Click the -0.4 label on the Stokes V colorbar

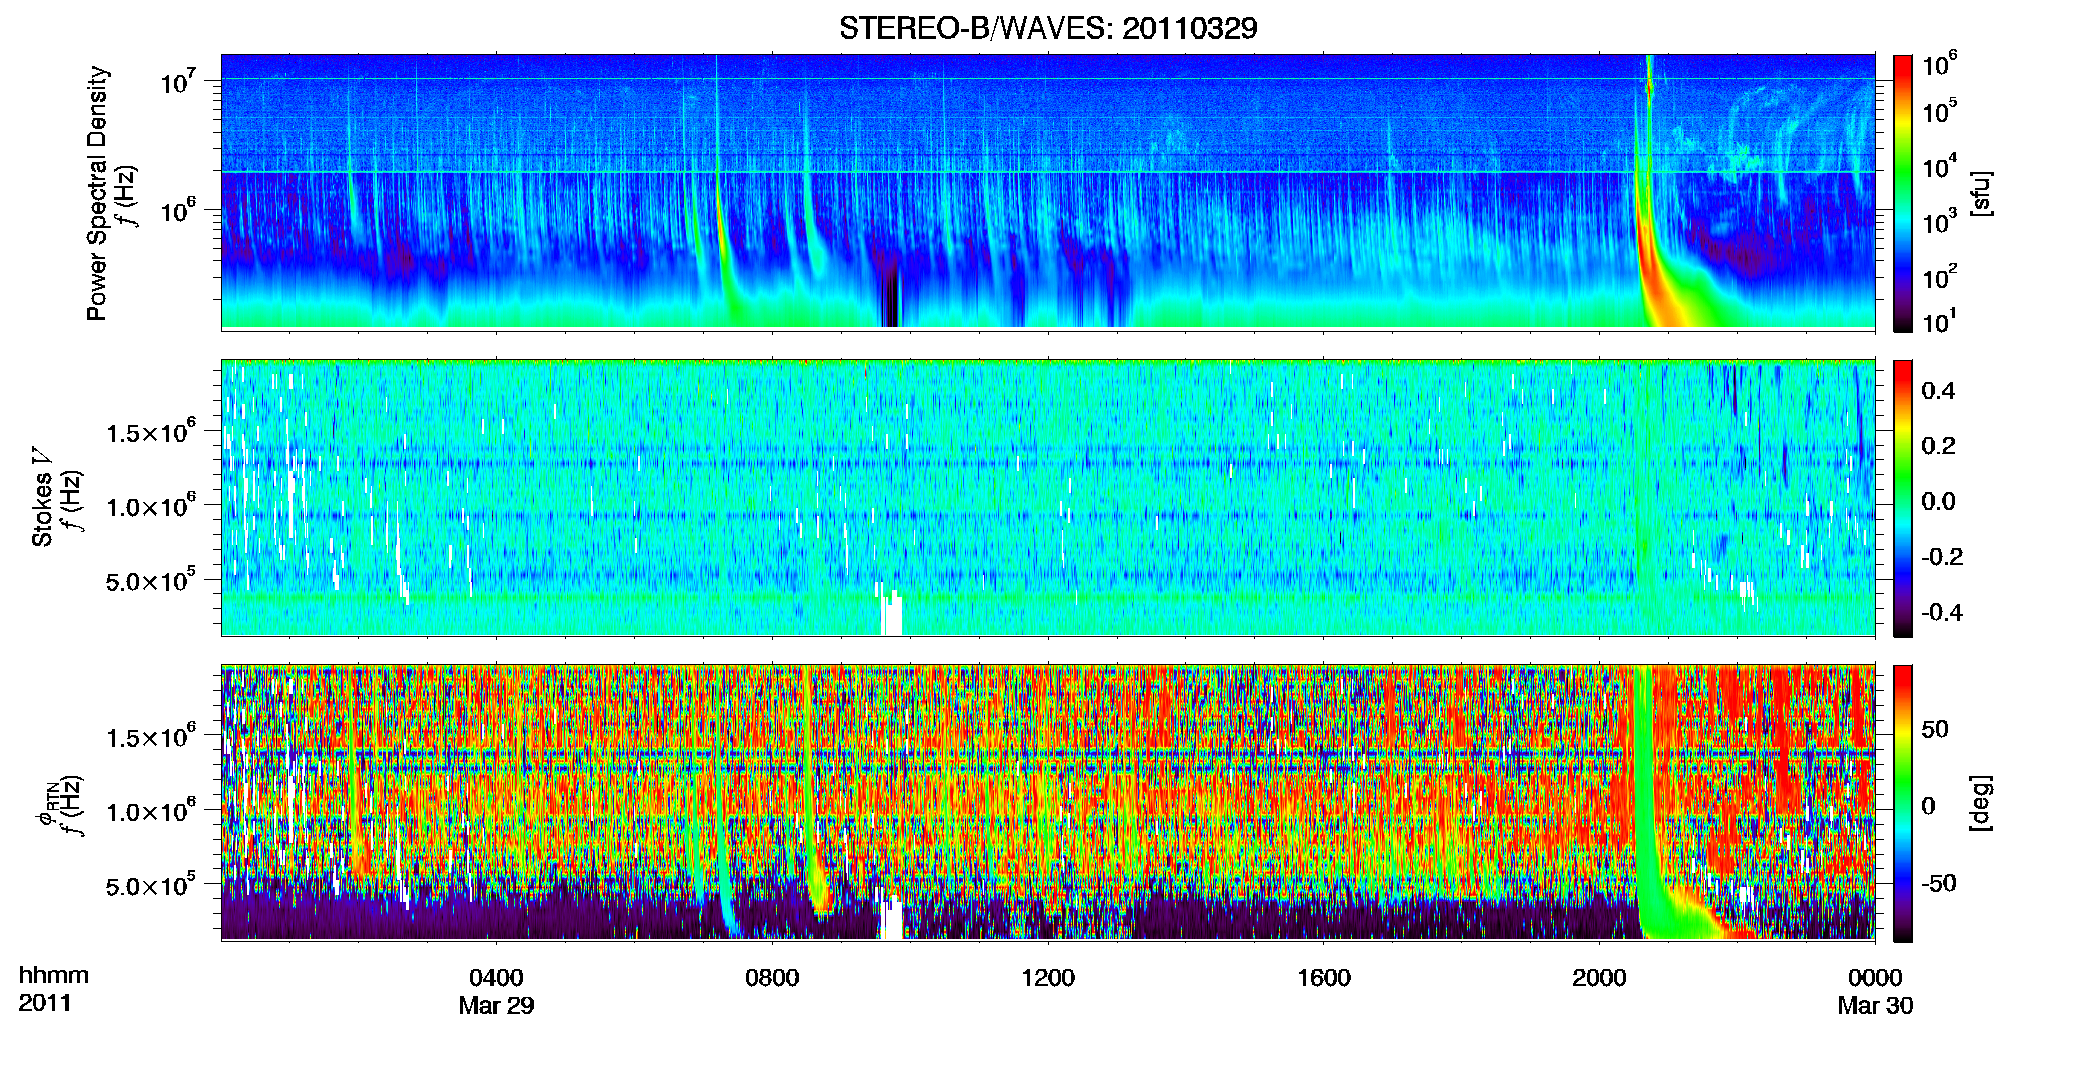[1941, 612]
